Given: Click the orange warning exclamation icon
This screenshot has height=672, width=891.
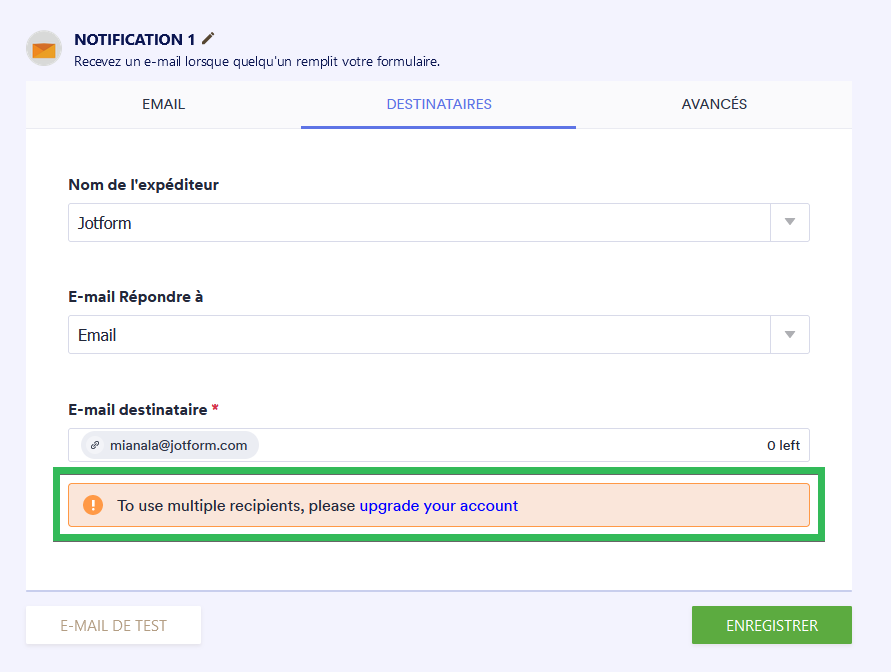Looking at the screenshot, I should (93, 506).
